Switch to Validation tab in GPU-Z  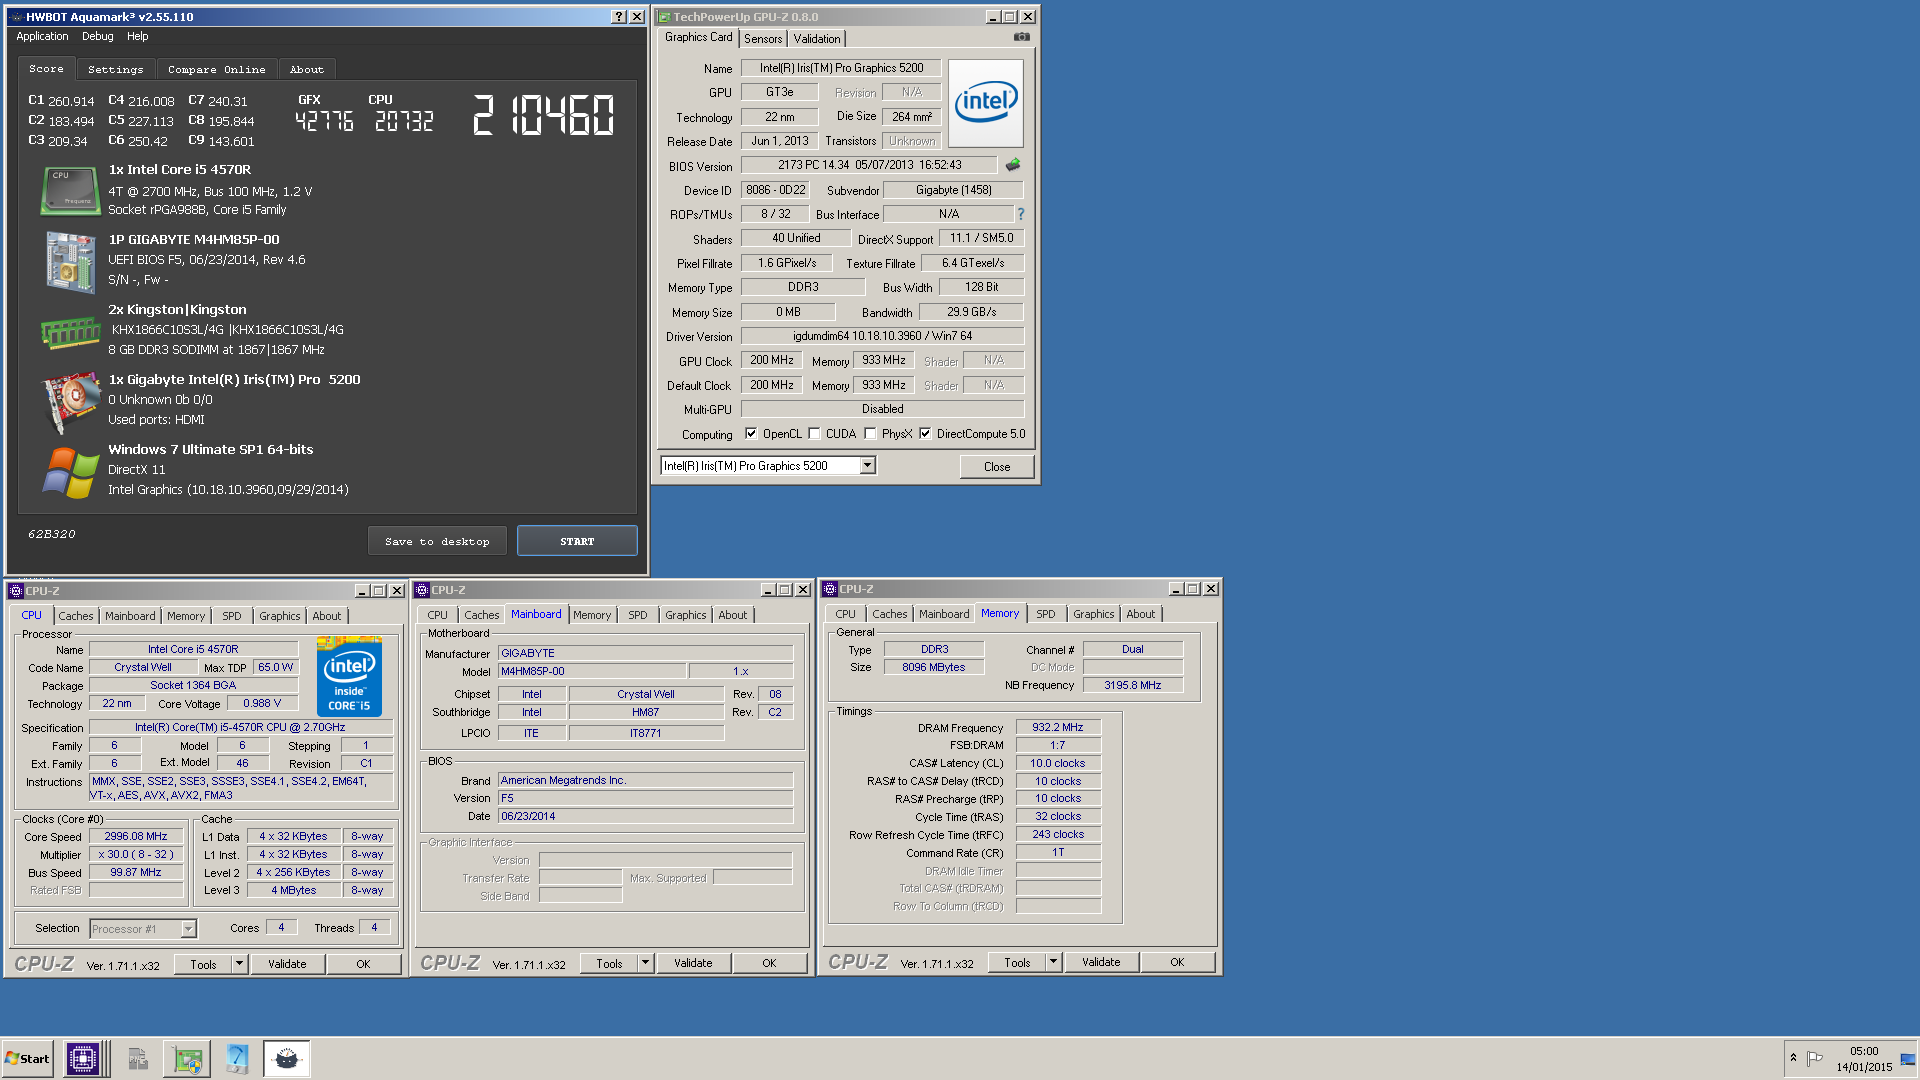[817, 39]
